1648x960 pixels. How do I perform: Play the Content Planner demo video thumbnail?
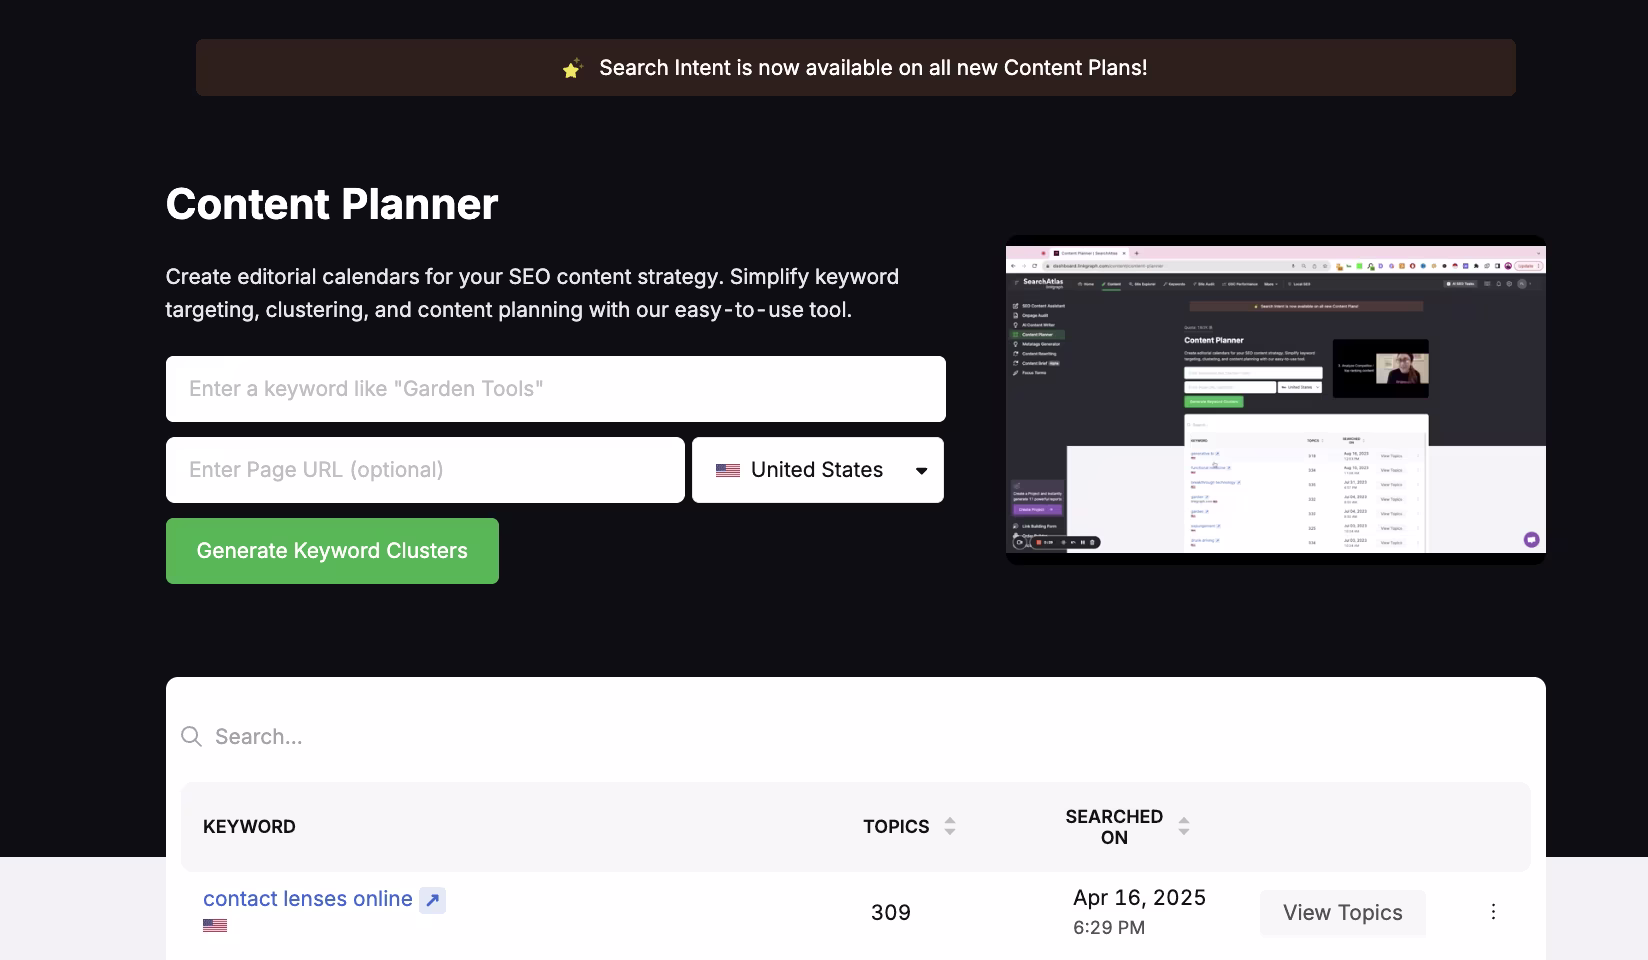click(x=1275, y=400)
